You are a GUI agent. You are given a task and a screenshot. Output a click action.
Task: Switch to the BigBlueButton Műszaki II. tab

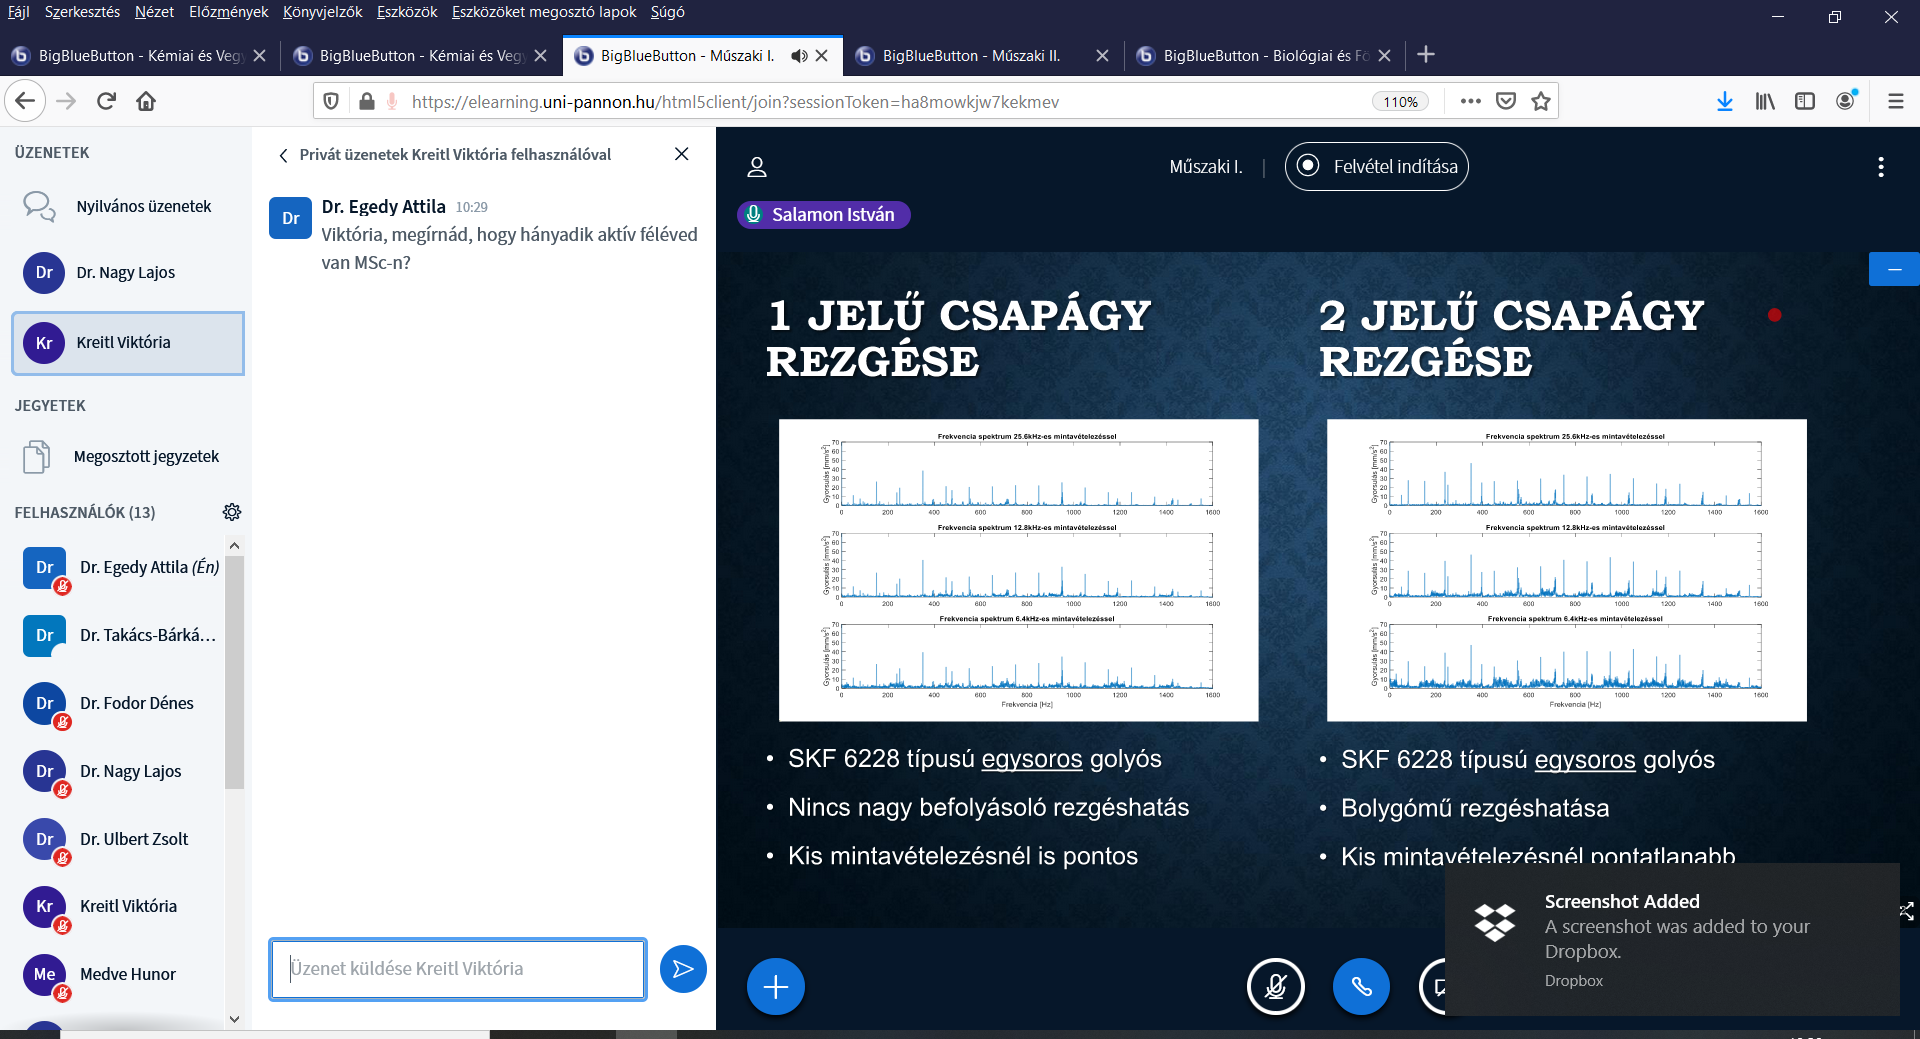coord(970,56)
